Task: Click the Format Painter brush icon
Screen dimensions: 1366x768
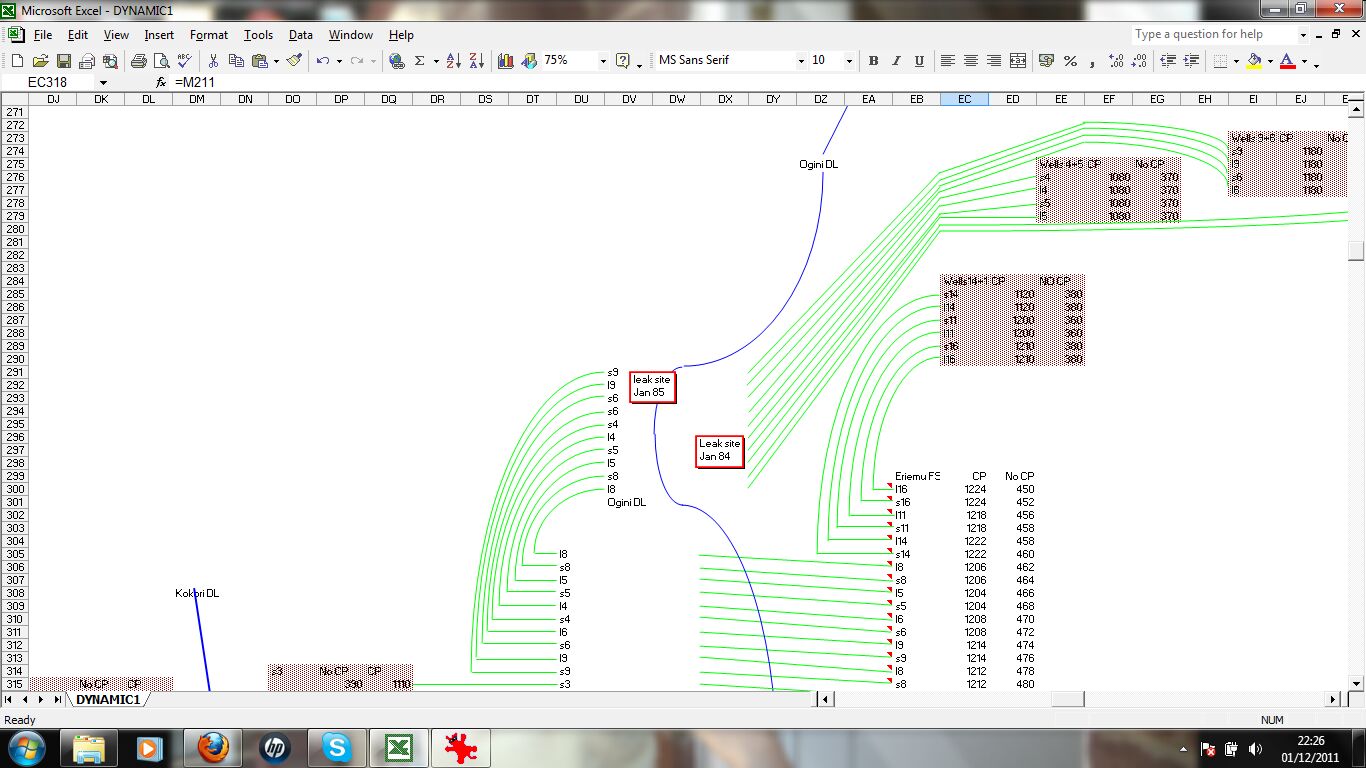Action: (294, 61)
